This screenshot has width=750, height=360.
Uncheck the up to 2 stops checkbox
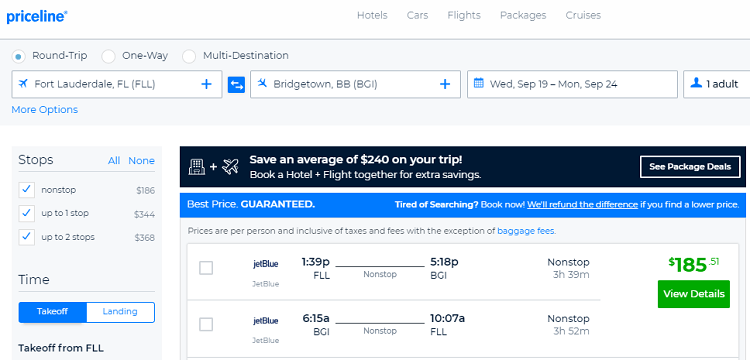tap(26, 237)
